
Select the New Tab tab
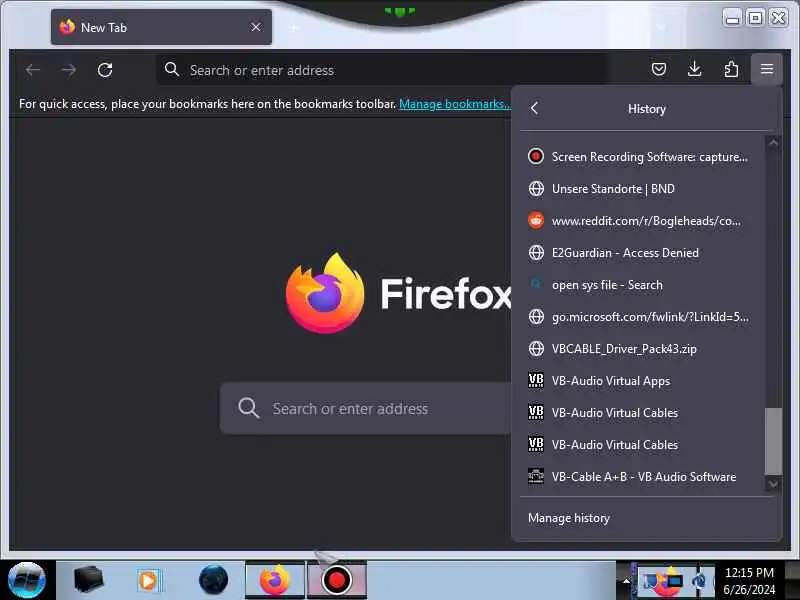pyautogui.click(x=161, y=27)
